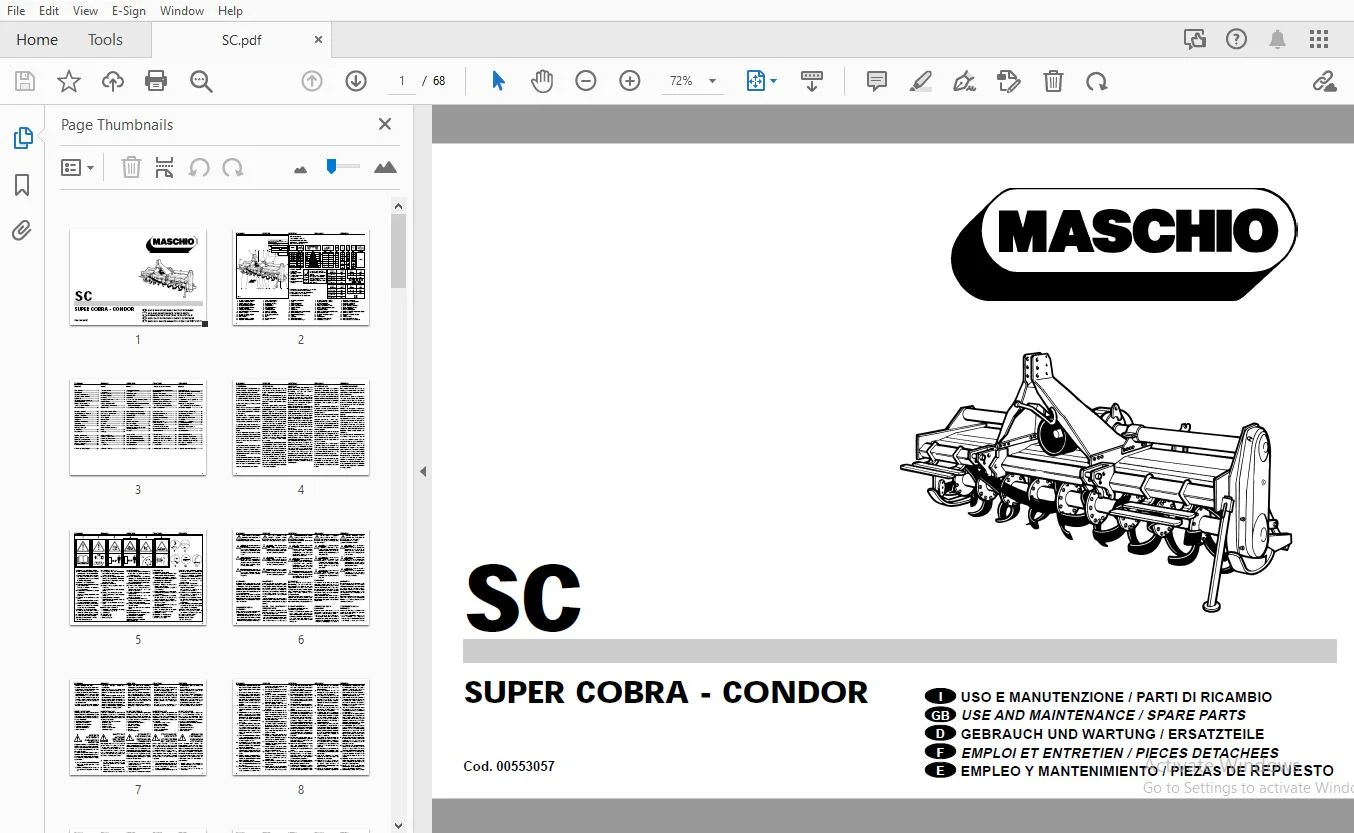Star this file as a favorite
The image size is (1354, 833).
point(69,81)
